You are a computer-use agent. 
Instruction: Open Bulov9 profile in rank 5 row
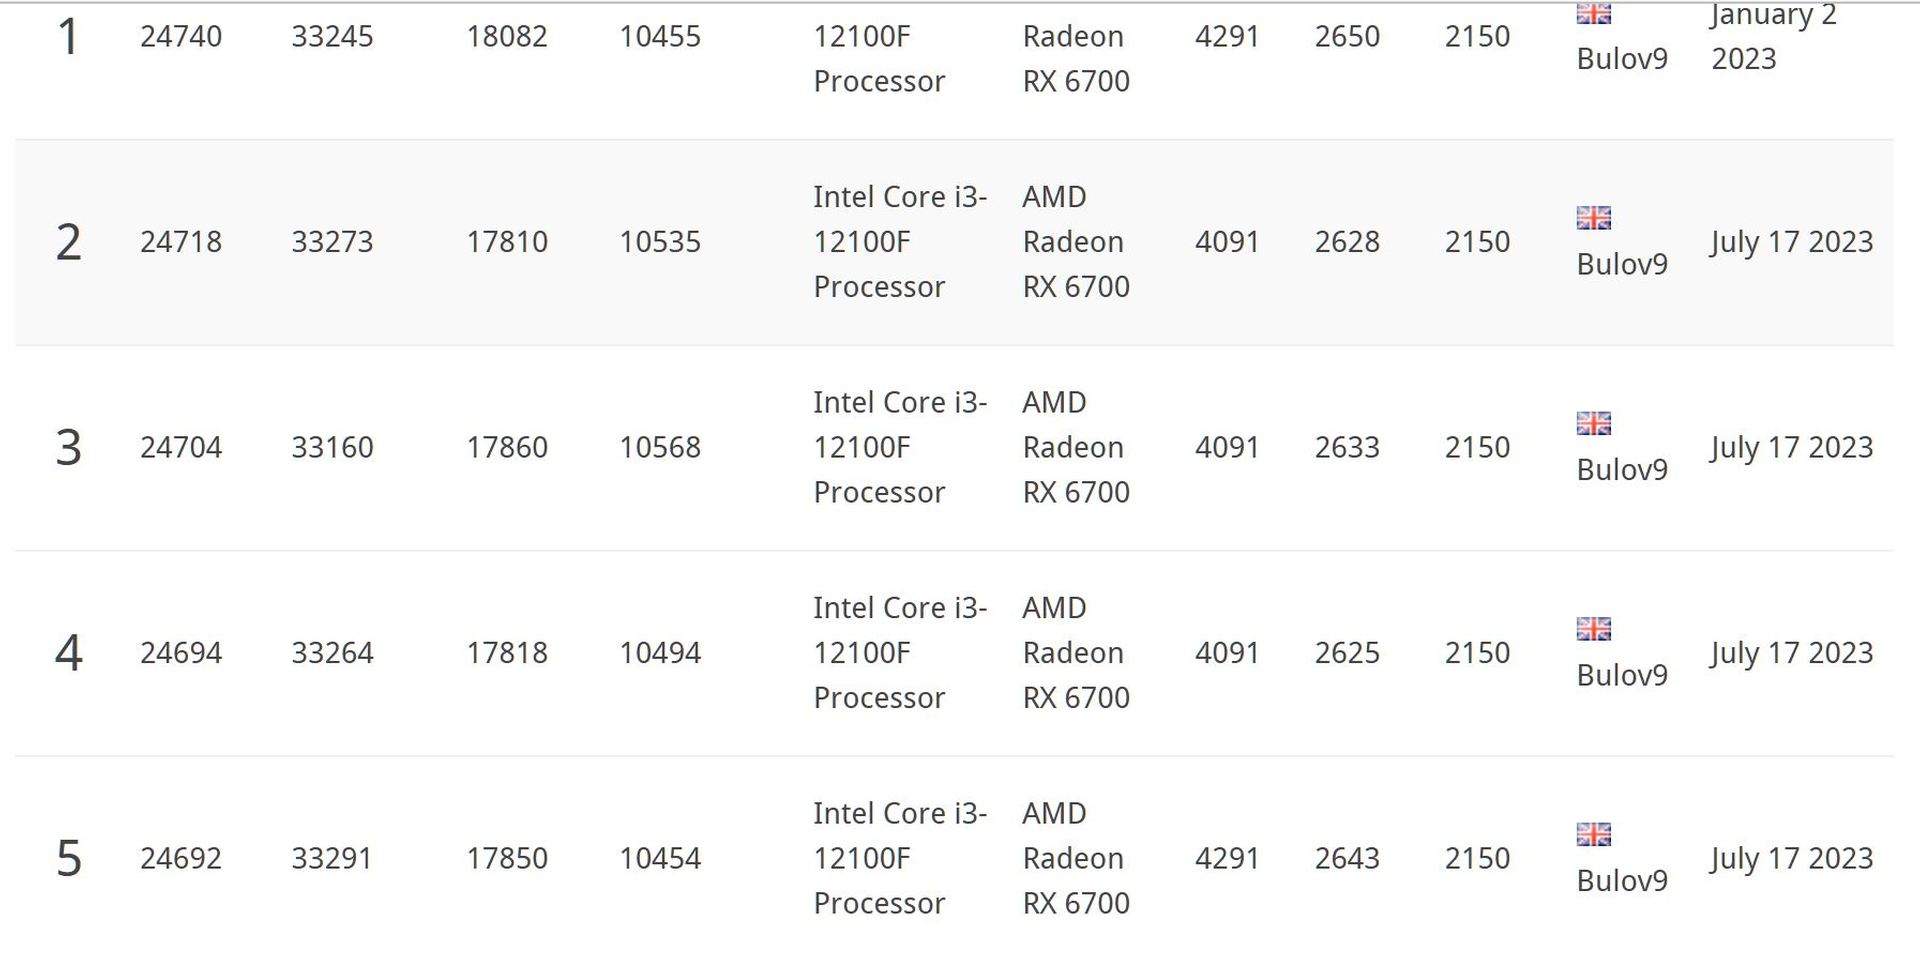click(x=1622, y=881)
